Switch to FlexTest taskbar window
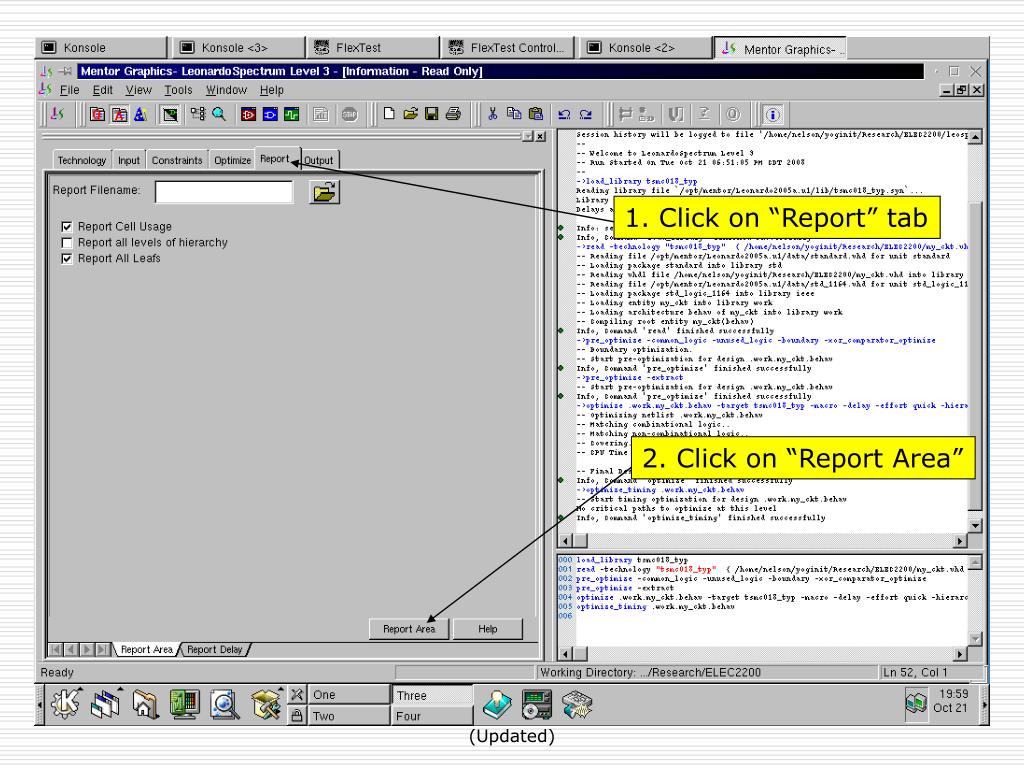Viewport: 1024px width, 768px height. (375, 48)
